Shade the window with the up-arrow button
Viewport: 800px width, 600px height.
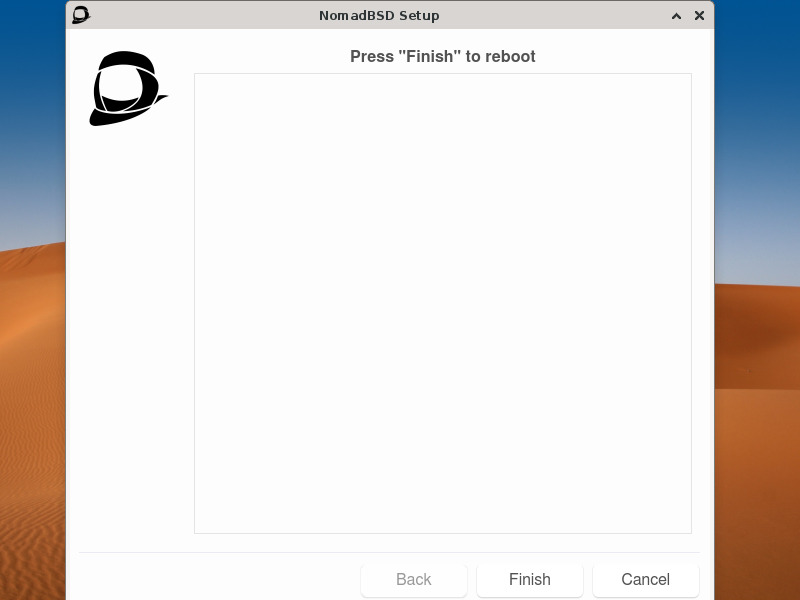pyautogui.click(x=677, y=16)
